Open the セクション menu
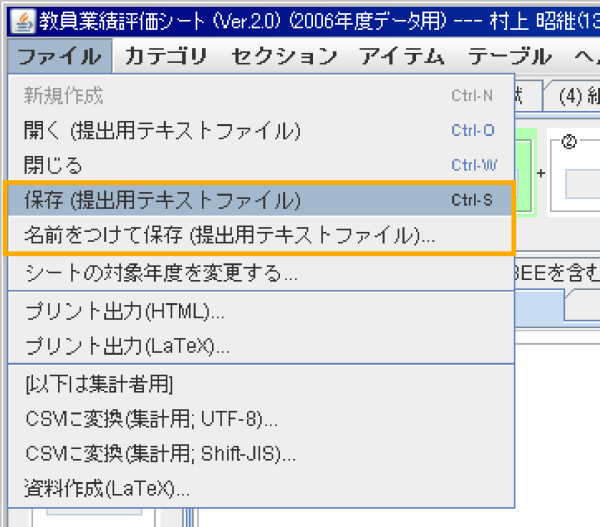Viewport: 600px width, 527px height. coord(284,57)
